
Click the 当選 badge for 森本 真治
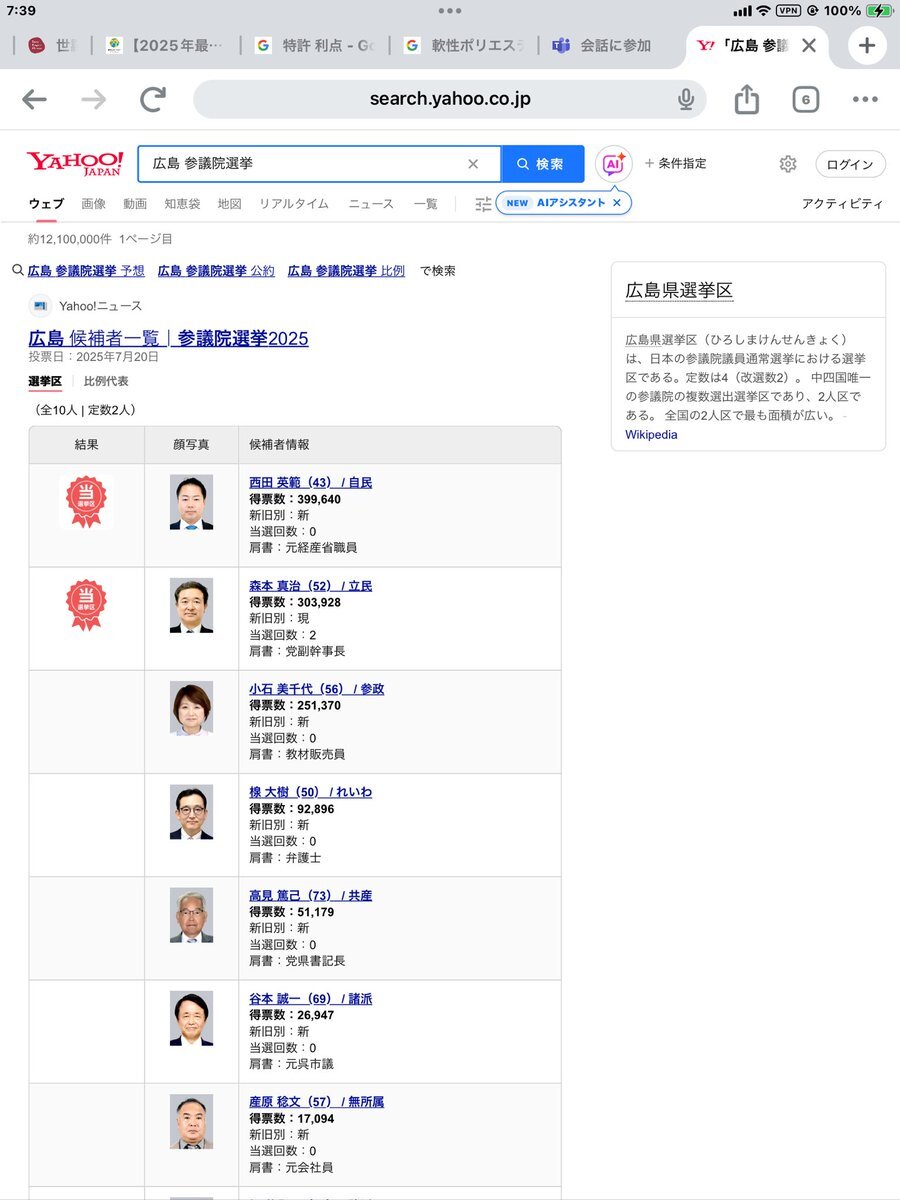(86, 605)
